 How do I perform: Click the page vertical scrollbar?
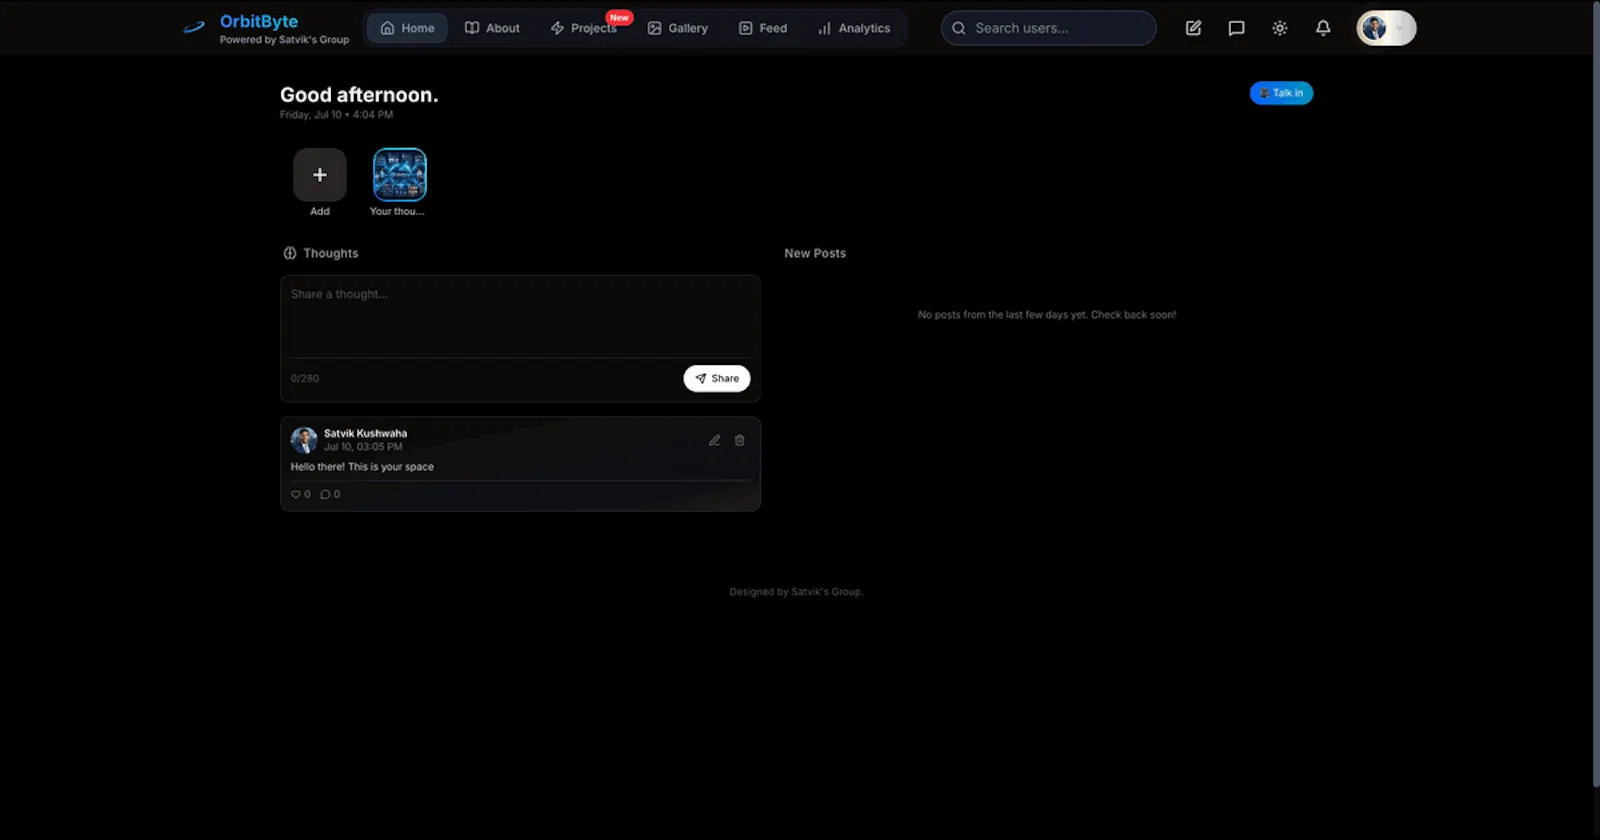click(x=1596, y=395)
